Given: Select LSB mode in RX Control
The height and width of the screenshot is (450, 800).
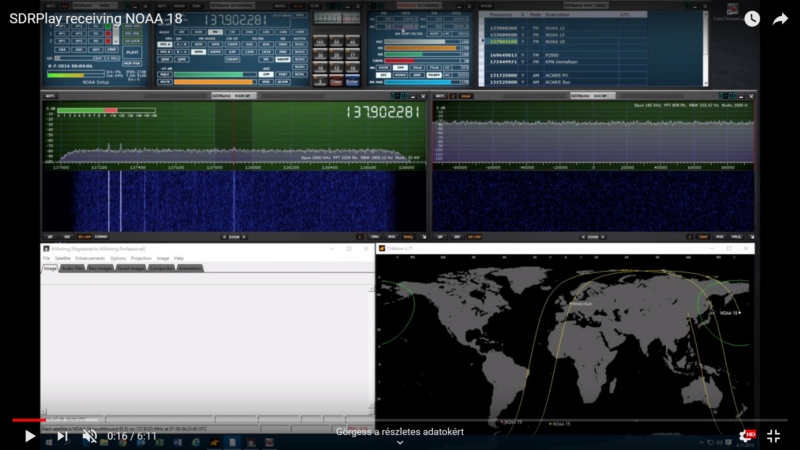Looking at the screenshot, I should (267, 32).
